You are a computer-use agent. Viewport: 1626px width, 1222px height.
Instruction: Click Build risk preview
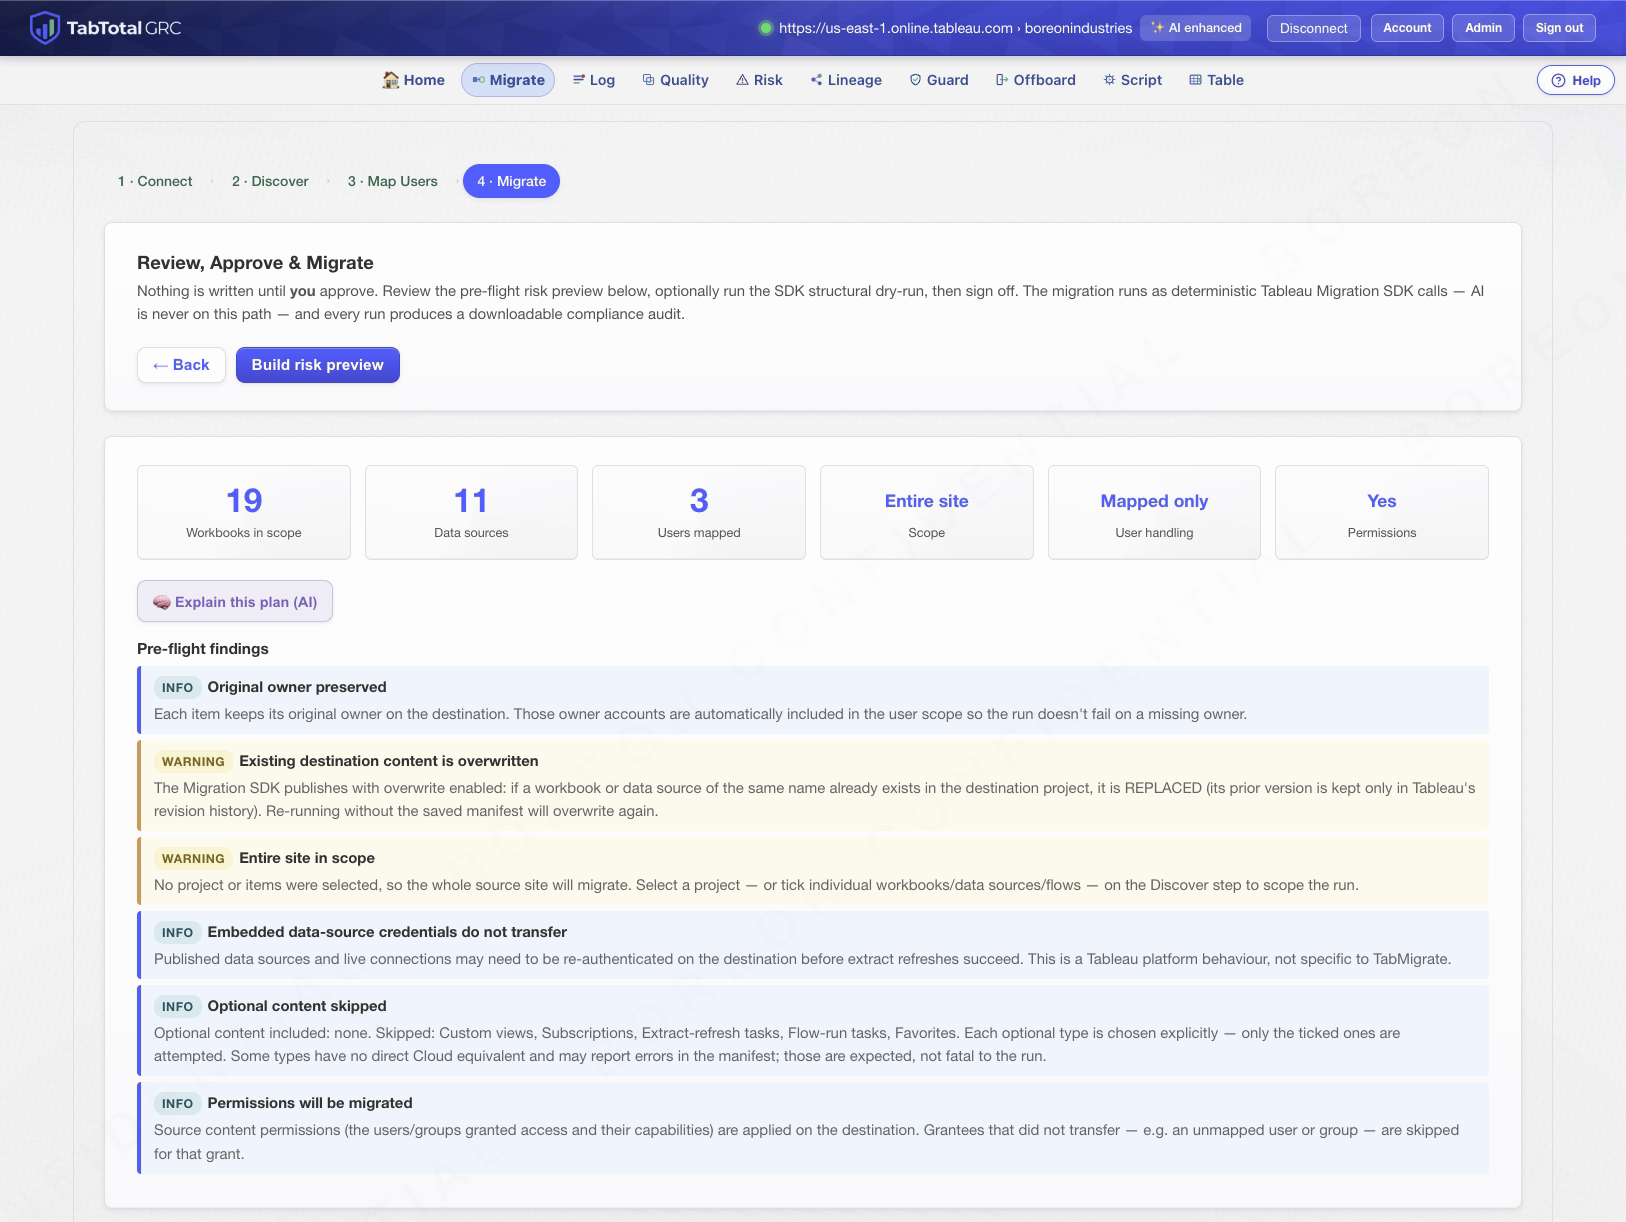(x=318, y=365)
